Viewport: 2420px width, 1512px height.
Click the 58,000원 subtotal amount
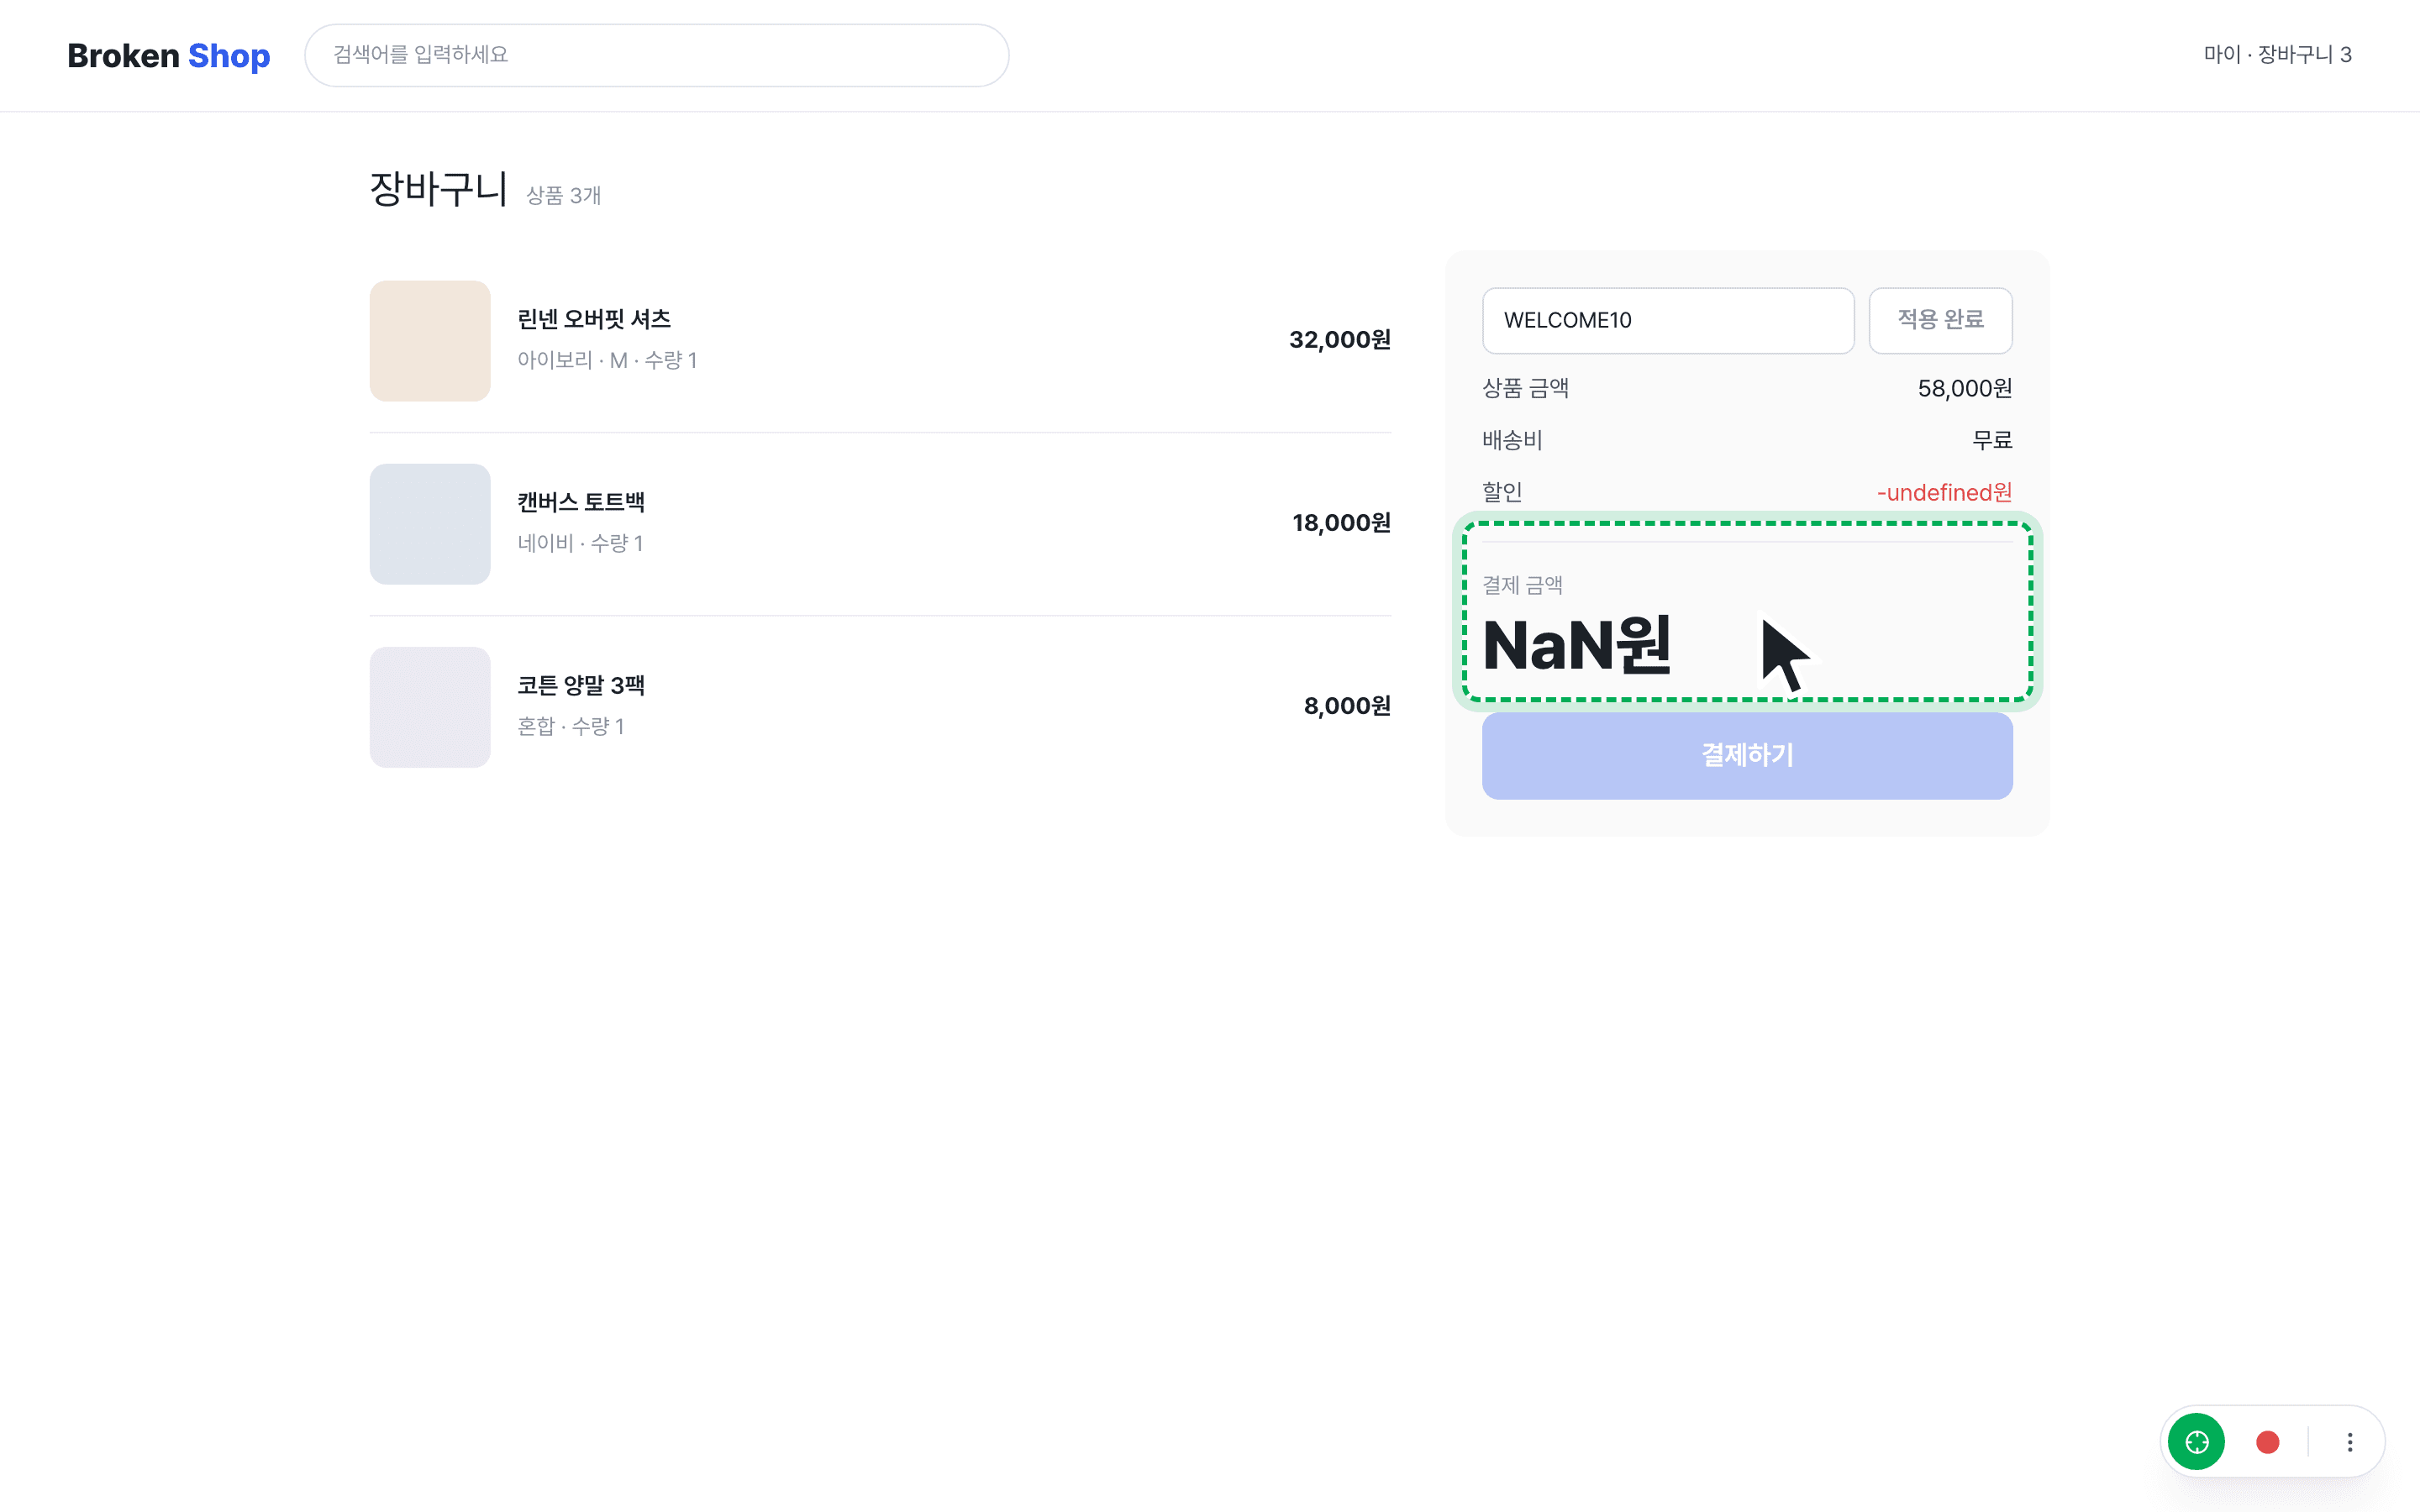point(1964,388)
